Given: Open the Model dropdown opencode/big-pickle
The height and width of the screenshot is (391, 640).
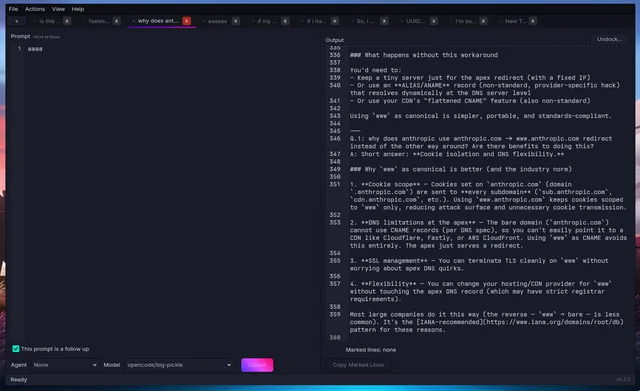Looking at the screenshot, I should 179,365.
